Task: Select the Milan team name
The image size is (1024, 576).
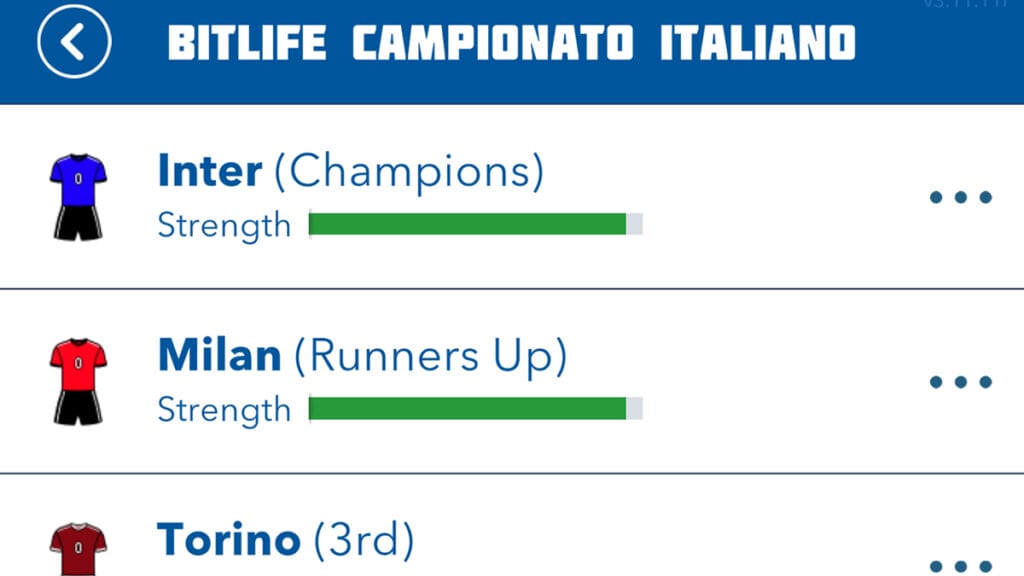Action: pyautogui.click(x=220, y=356)
